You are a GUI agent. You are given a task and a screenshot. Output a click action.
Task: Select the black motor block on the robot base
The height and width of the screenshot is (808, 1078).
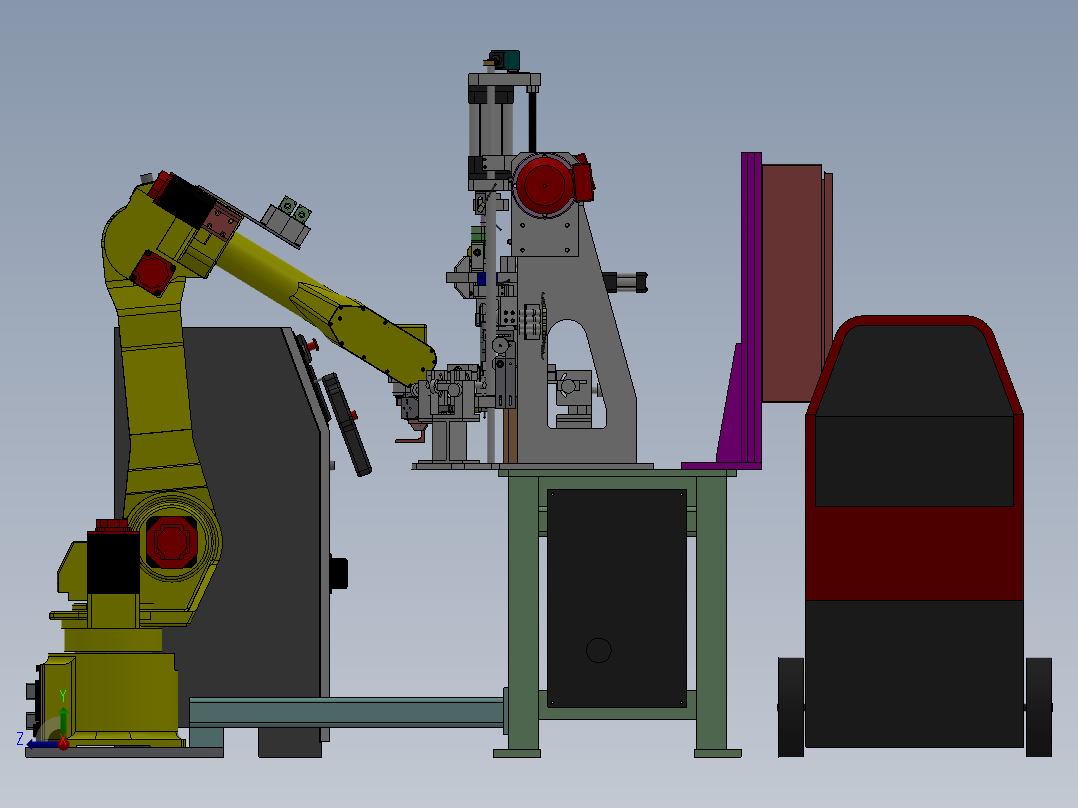pyautogui.click(x=113, y=563)
